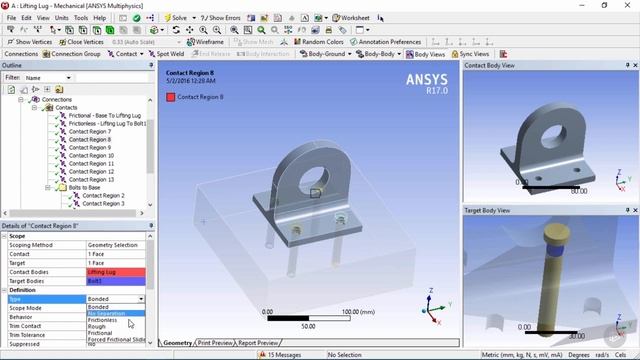Choose No Separation in Type list
Image resolution: width=640 pixels, height=360 pixels.
[x=116, y=313]
